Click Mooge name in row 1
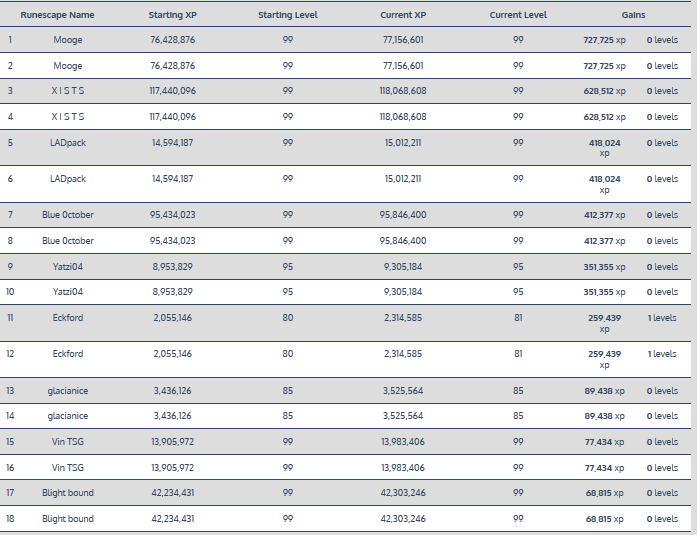The width and height of the screenshot is (697, 535). pyautogui.click(x=68, y=40)
